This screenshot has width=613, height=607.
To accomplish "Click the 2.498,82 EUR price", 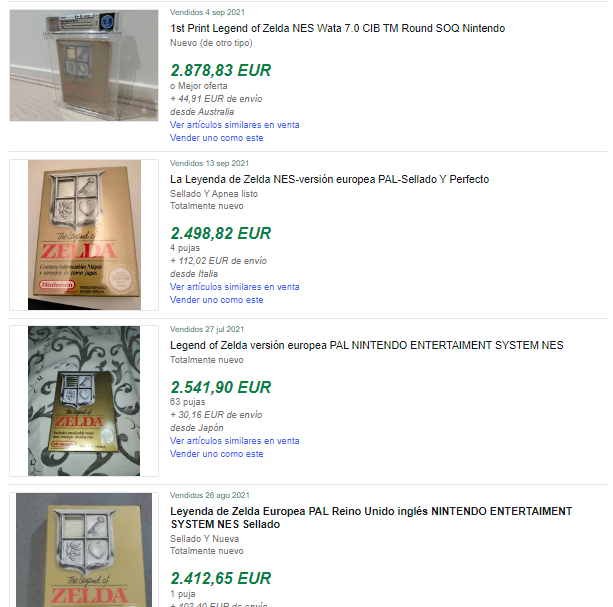I will click(x=221, y=233).
